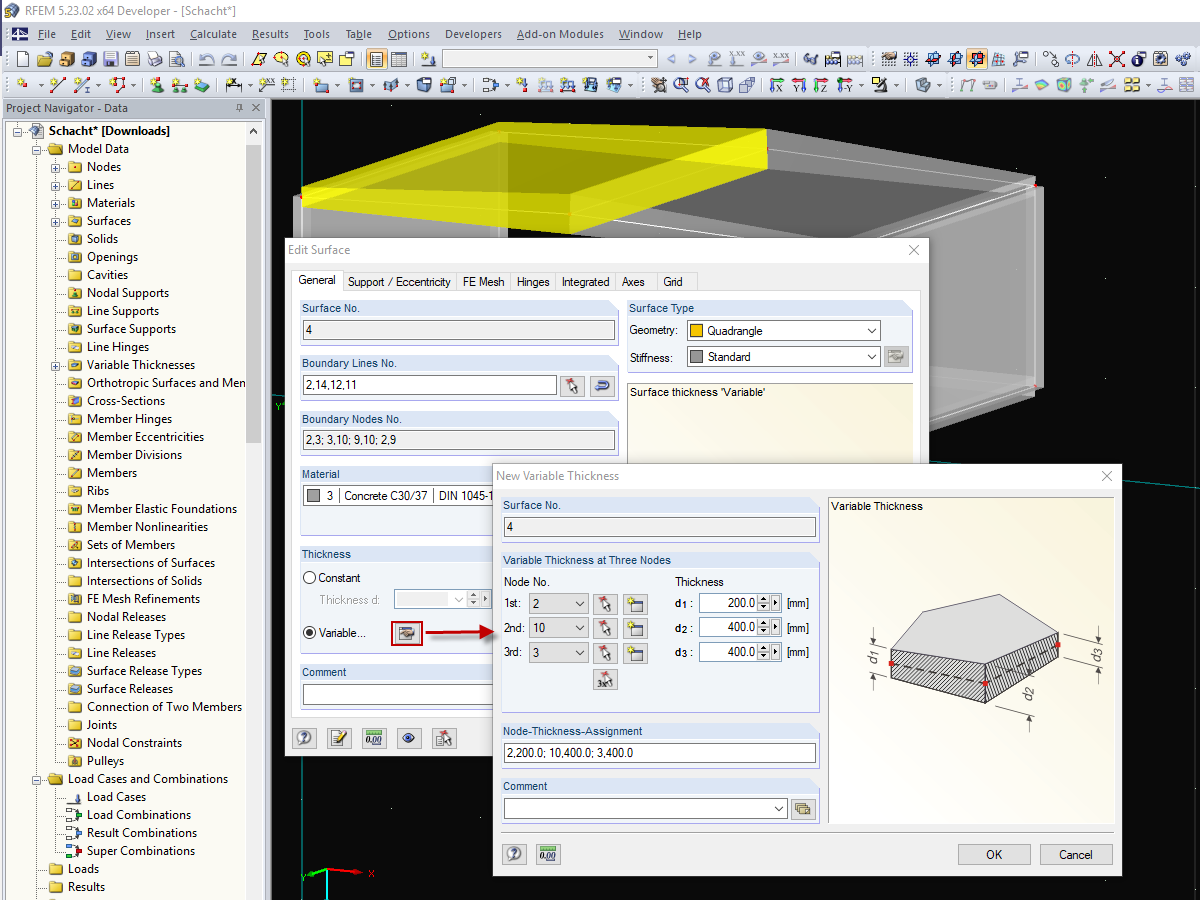Open the help question-mark icon in New Variable Thickness
The width and height of the screenshot is (1200, 900).
click(x=514, y=853)
